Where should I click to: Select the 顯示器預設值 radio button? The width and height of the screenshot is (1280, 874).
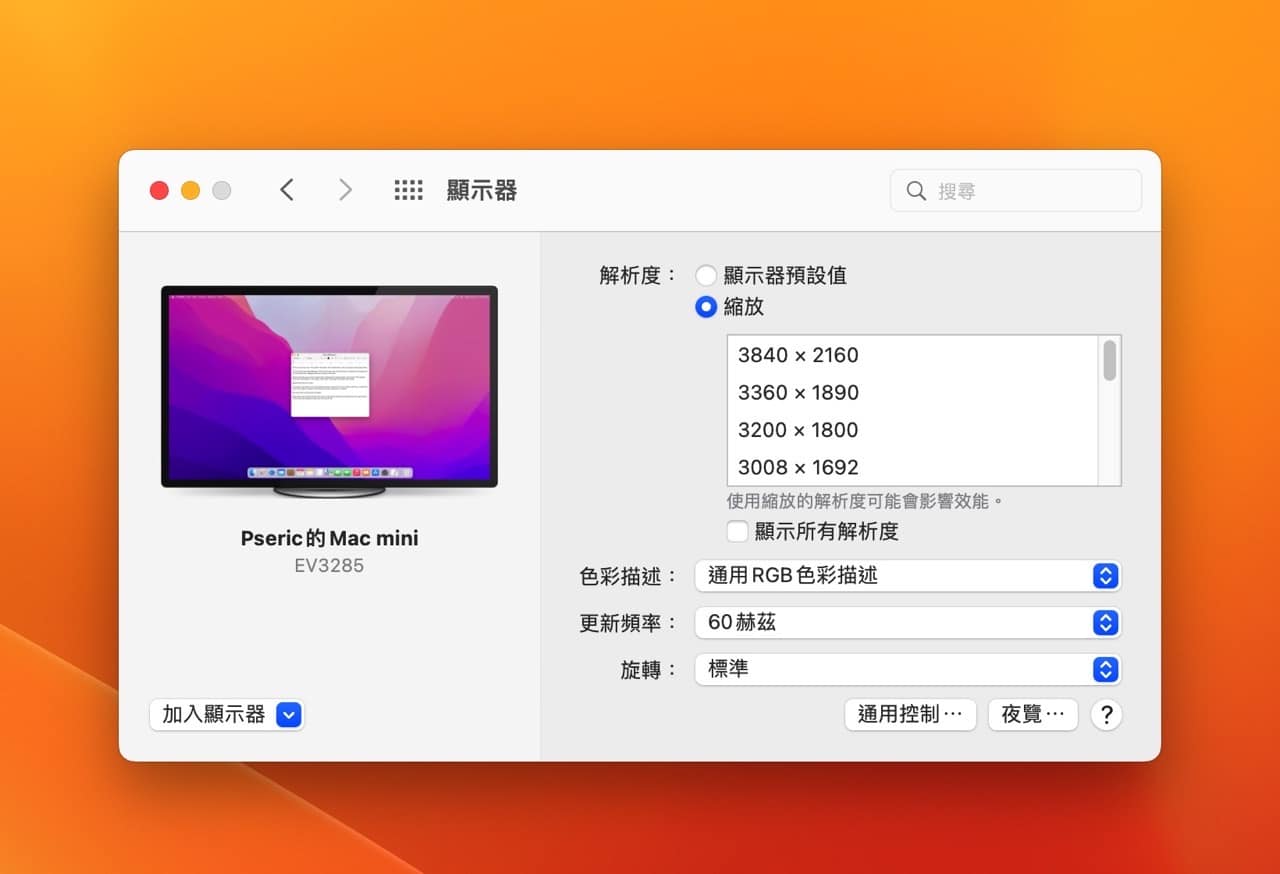[x=706, y=275]
